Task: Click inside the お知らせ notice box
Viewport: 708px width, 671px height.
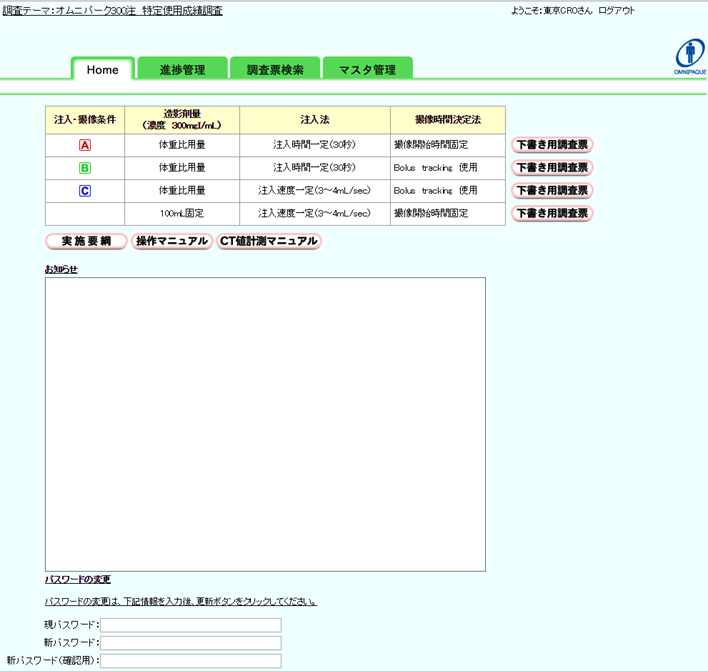Action: click(266, 424)
